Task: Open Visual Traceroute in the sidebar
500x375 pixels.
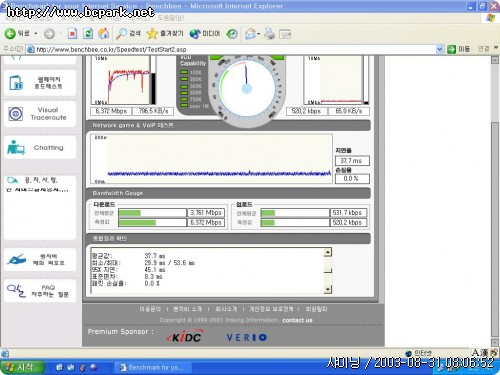Action: pos(40,114)
